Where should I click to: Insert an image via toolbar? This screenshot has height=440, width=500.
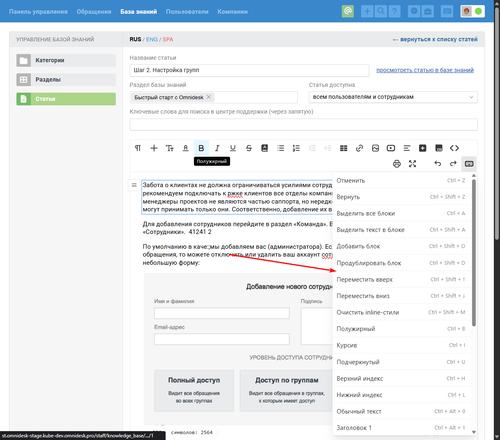375,148
